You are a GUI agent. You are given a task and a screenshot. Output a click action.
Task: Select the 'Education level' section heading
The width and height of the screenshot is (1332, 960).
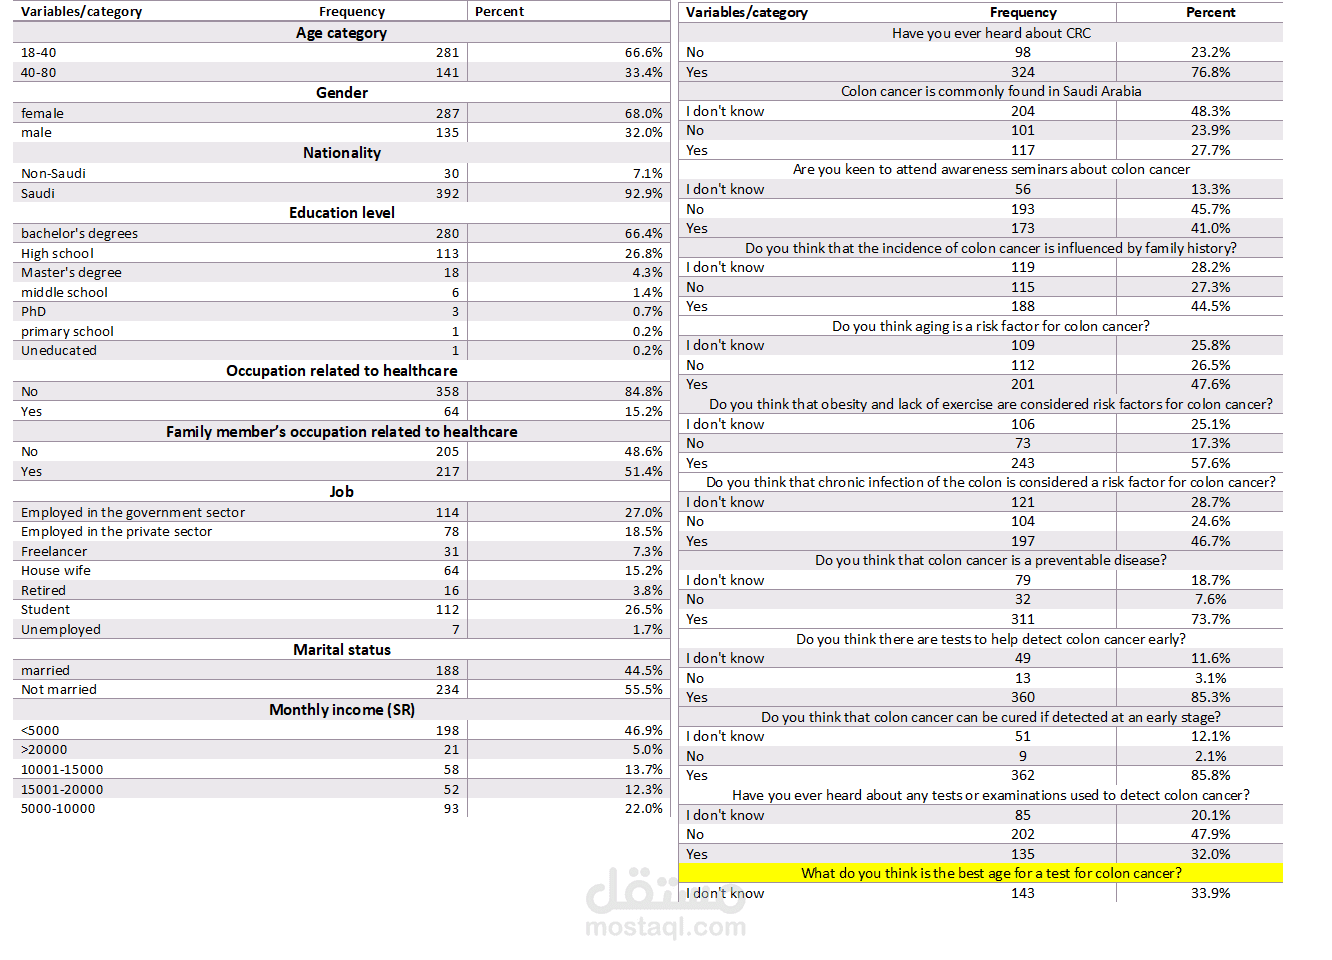pyautogui.click(x=342, y=213)
